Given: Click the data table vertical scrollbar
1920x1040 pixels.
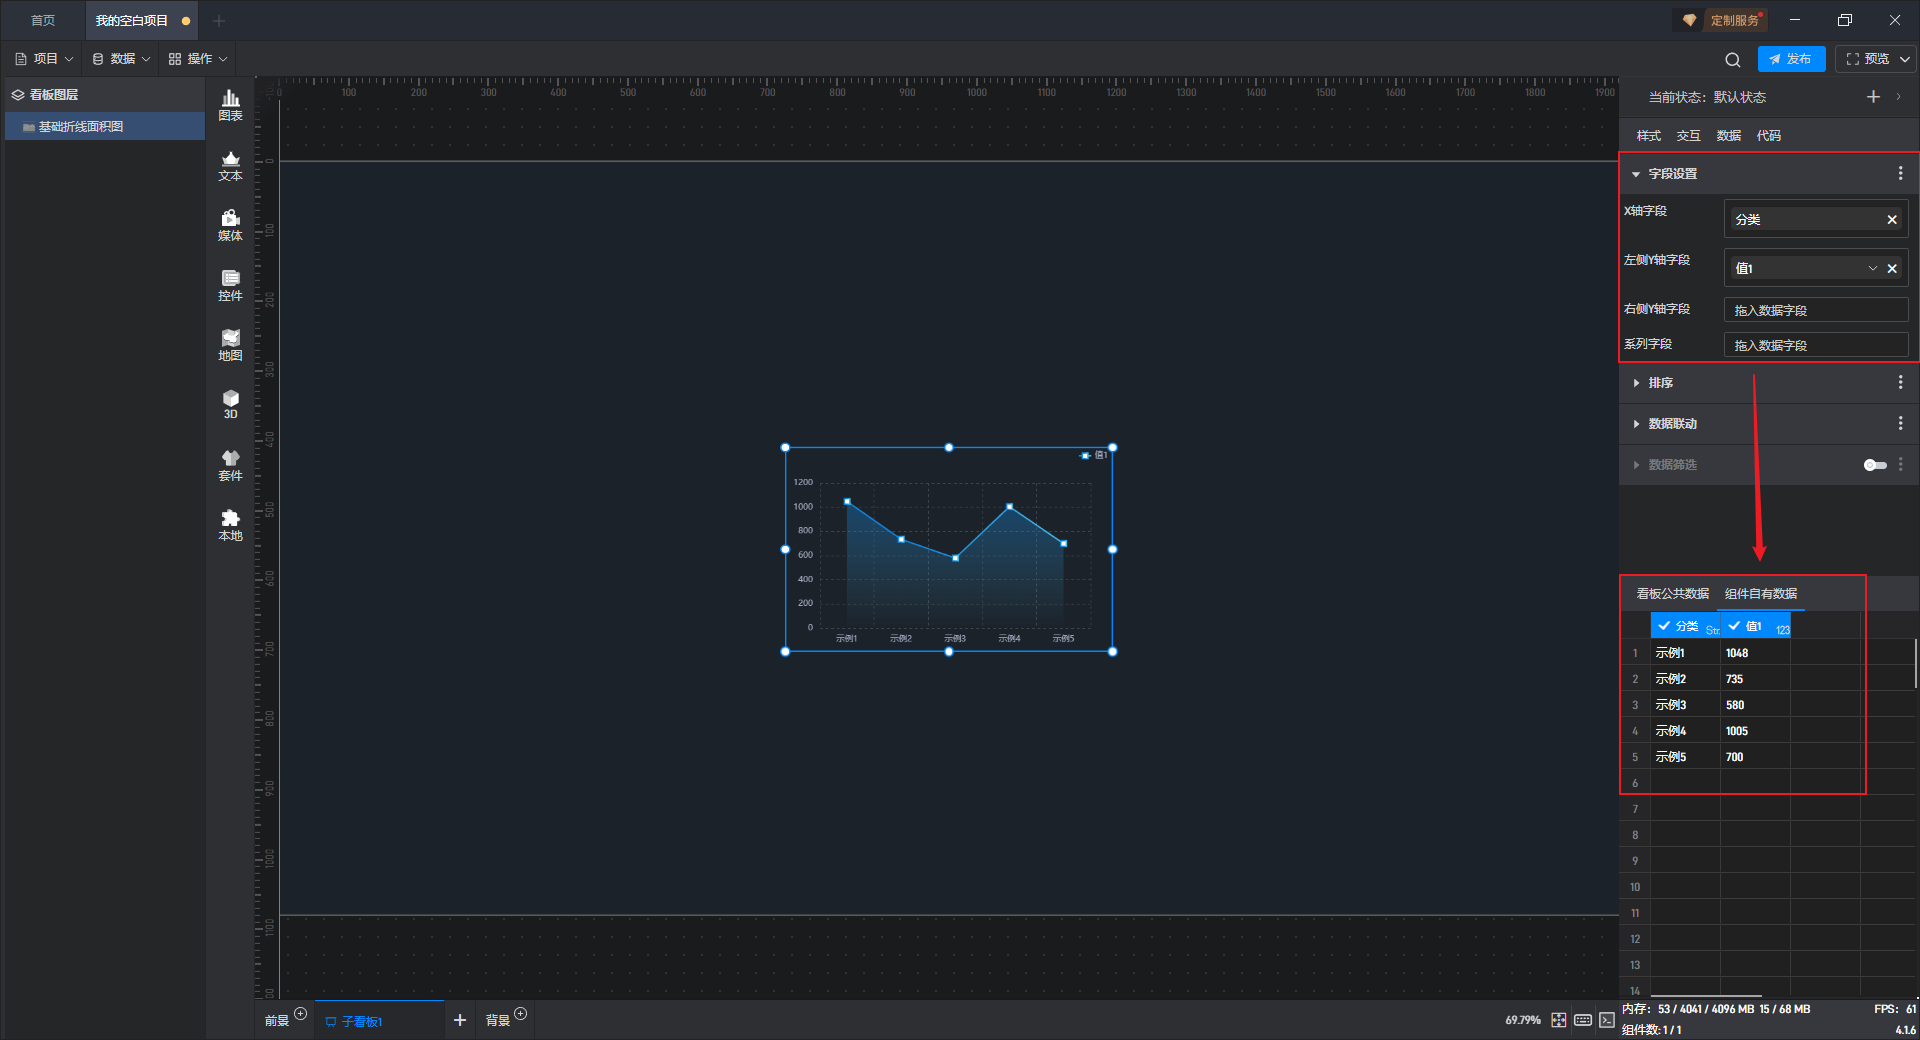Looking at the screenshot, I should 1915,664.
